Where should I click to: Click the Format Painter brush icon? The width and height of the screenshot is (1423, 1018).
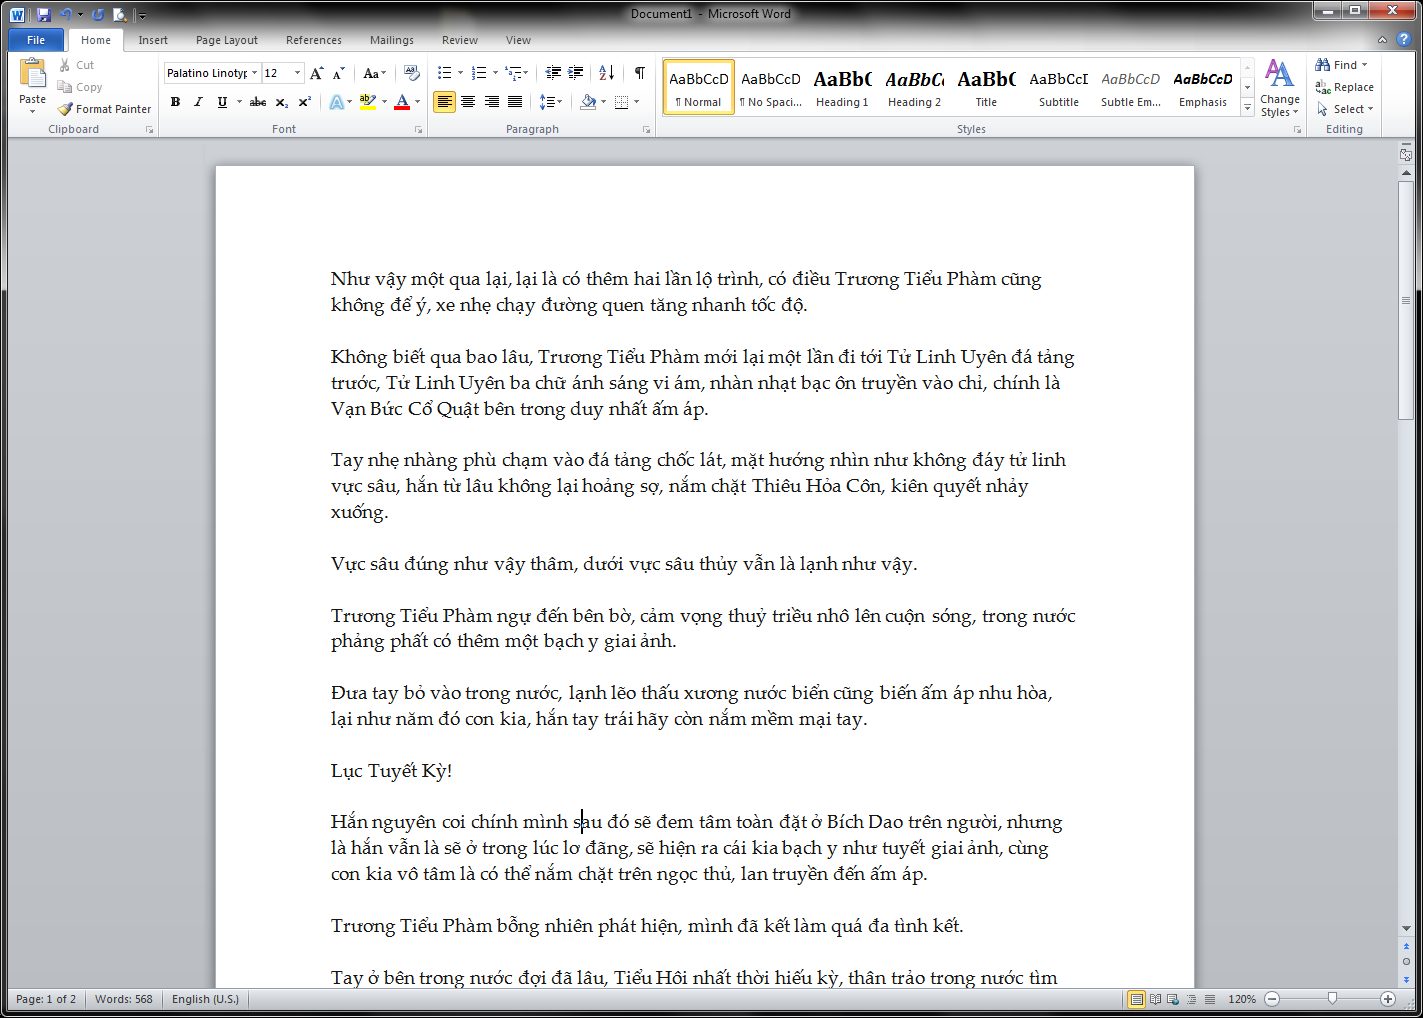(x=66, y=109)
